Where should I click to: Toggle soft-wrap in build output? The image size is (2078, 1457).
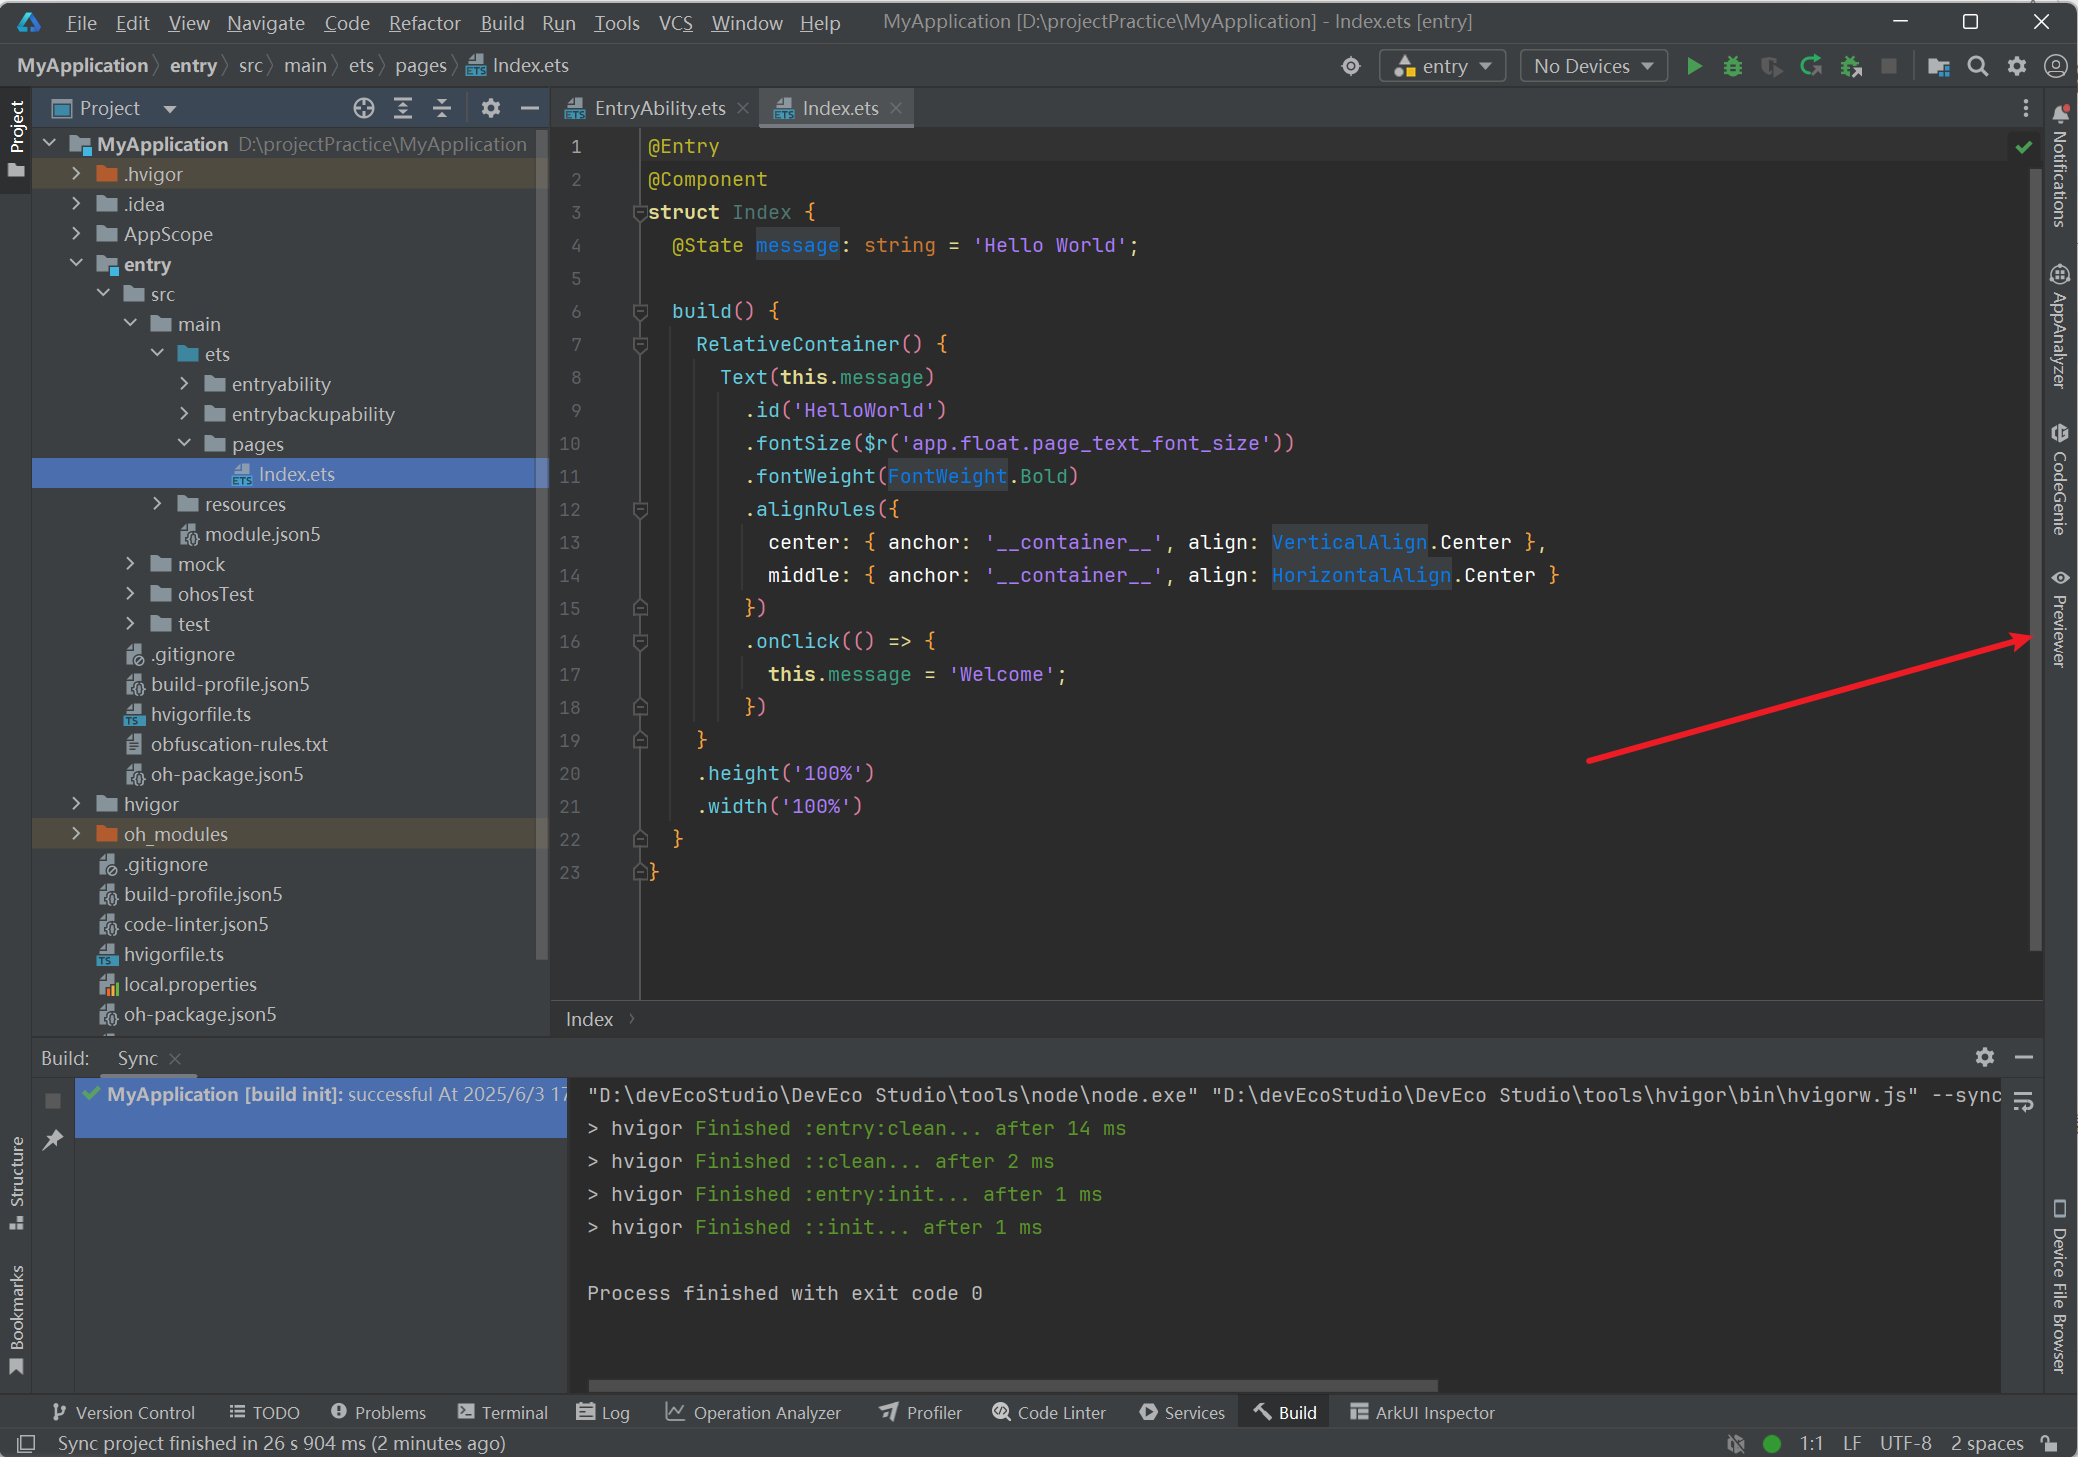(x=2023, y=1101)
